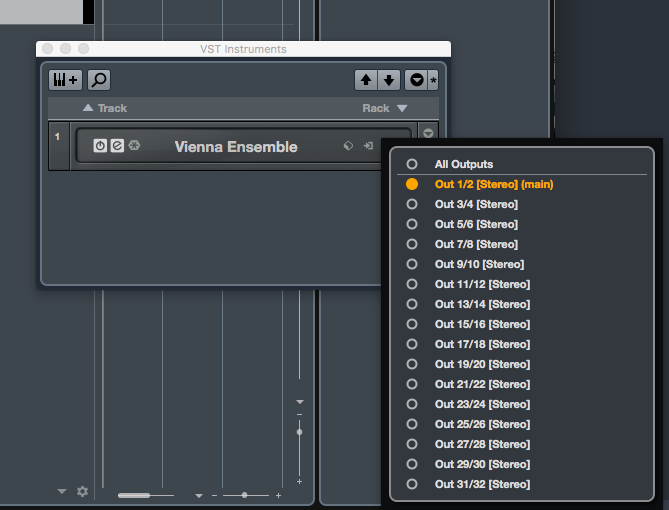This screenshot has width=669, height=510.
Task: Activate Out 5/6 [Stereo] output
Action: [522, 224]
